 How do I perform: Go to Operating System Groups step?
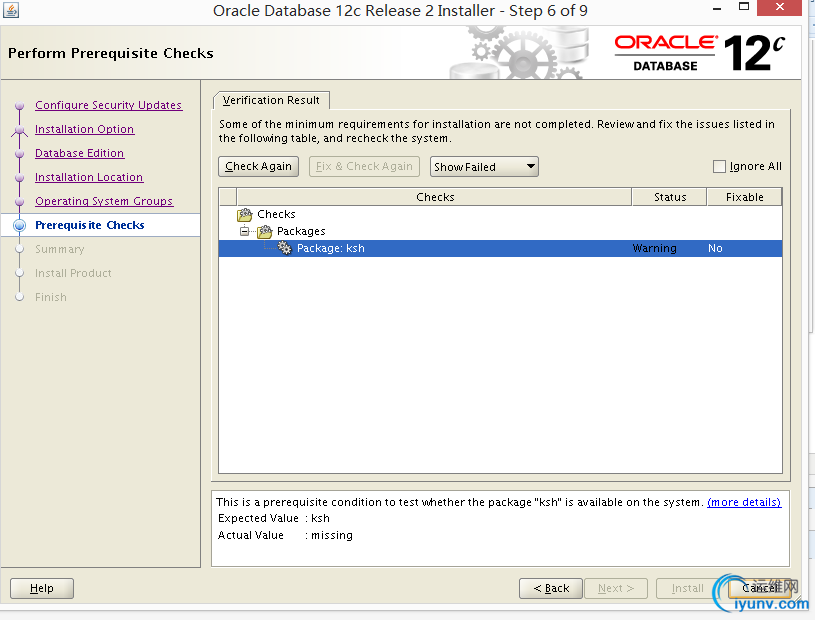click(x=104, y=201)
